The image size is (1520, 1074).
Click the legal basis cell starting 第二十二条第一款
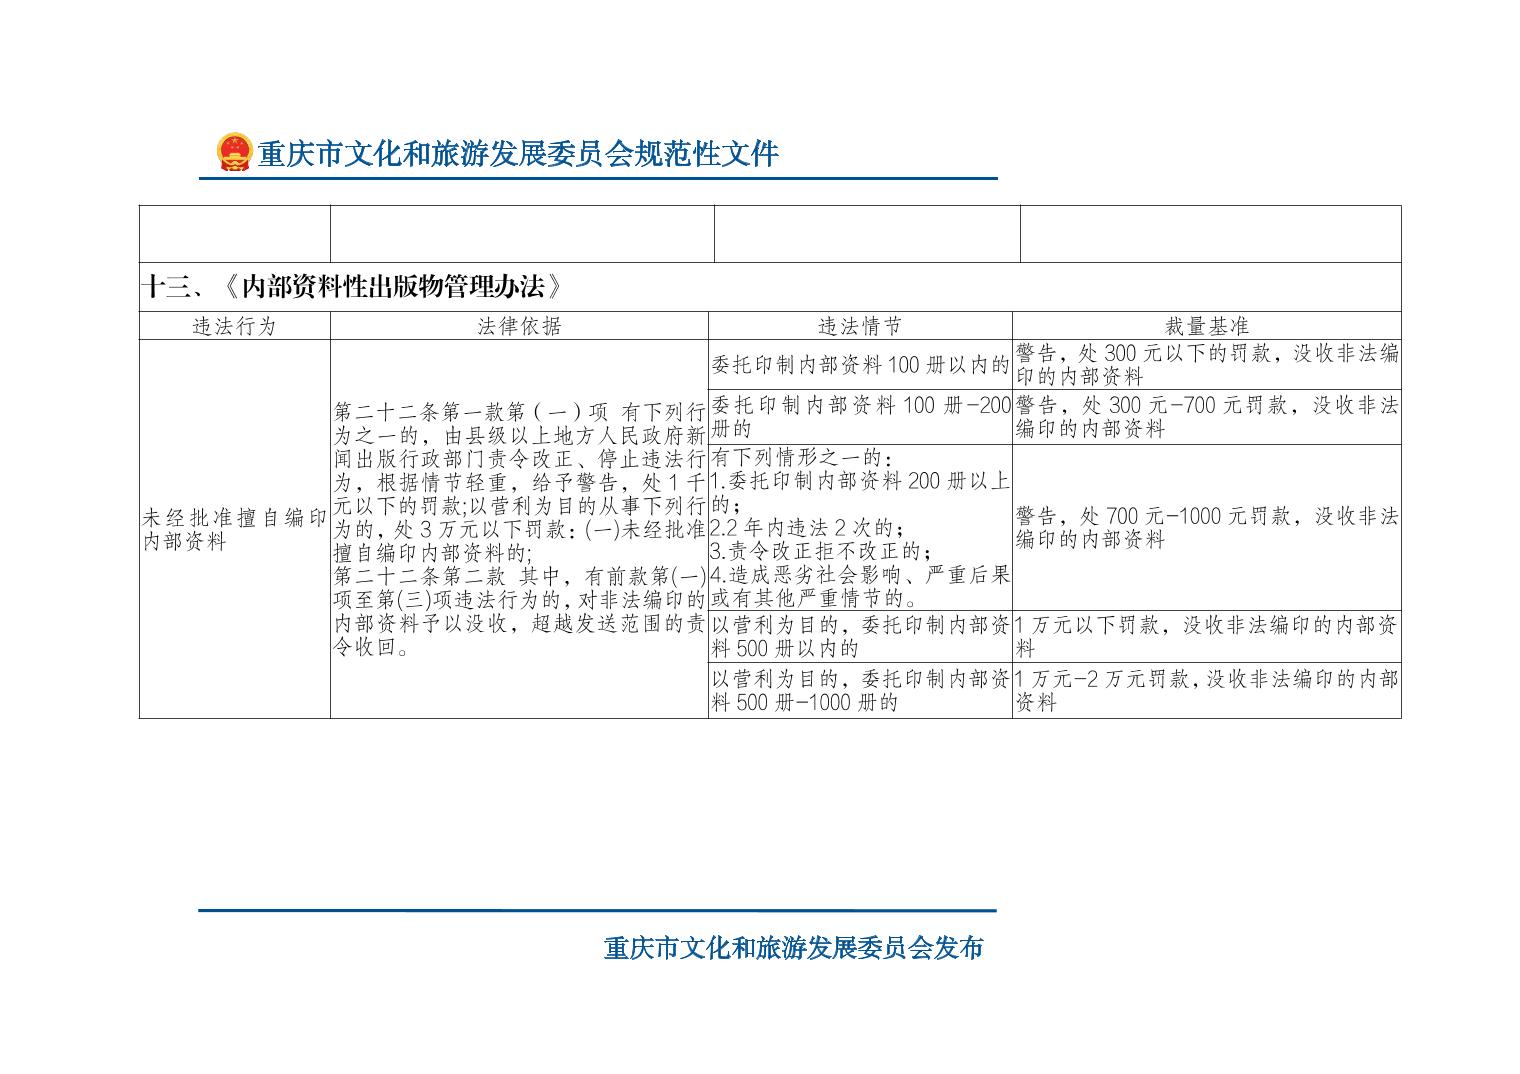[519, 530]
